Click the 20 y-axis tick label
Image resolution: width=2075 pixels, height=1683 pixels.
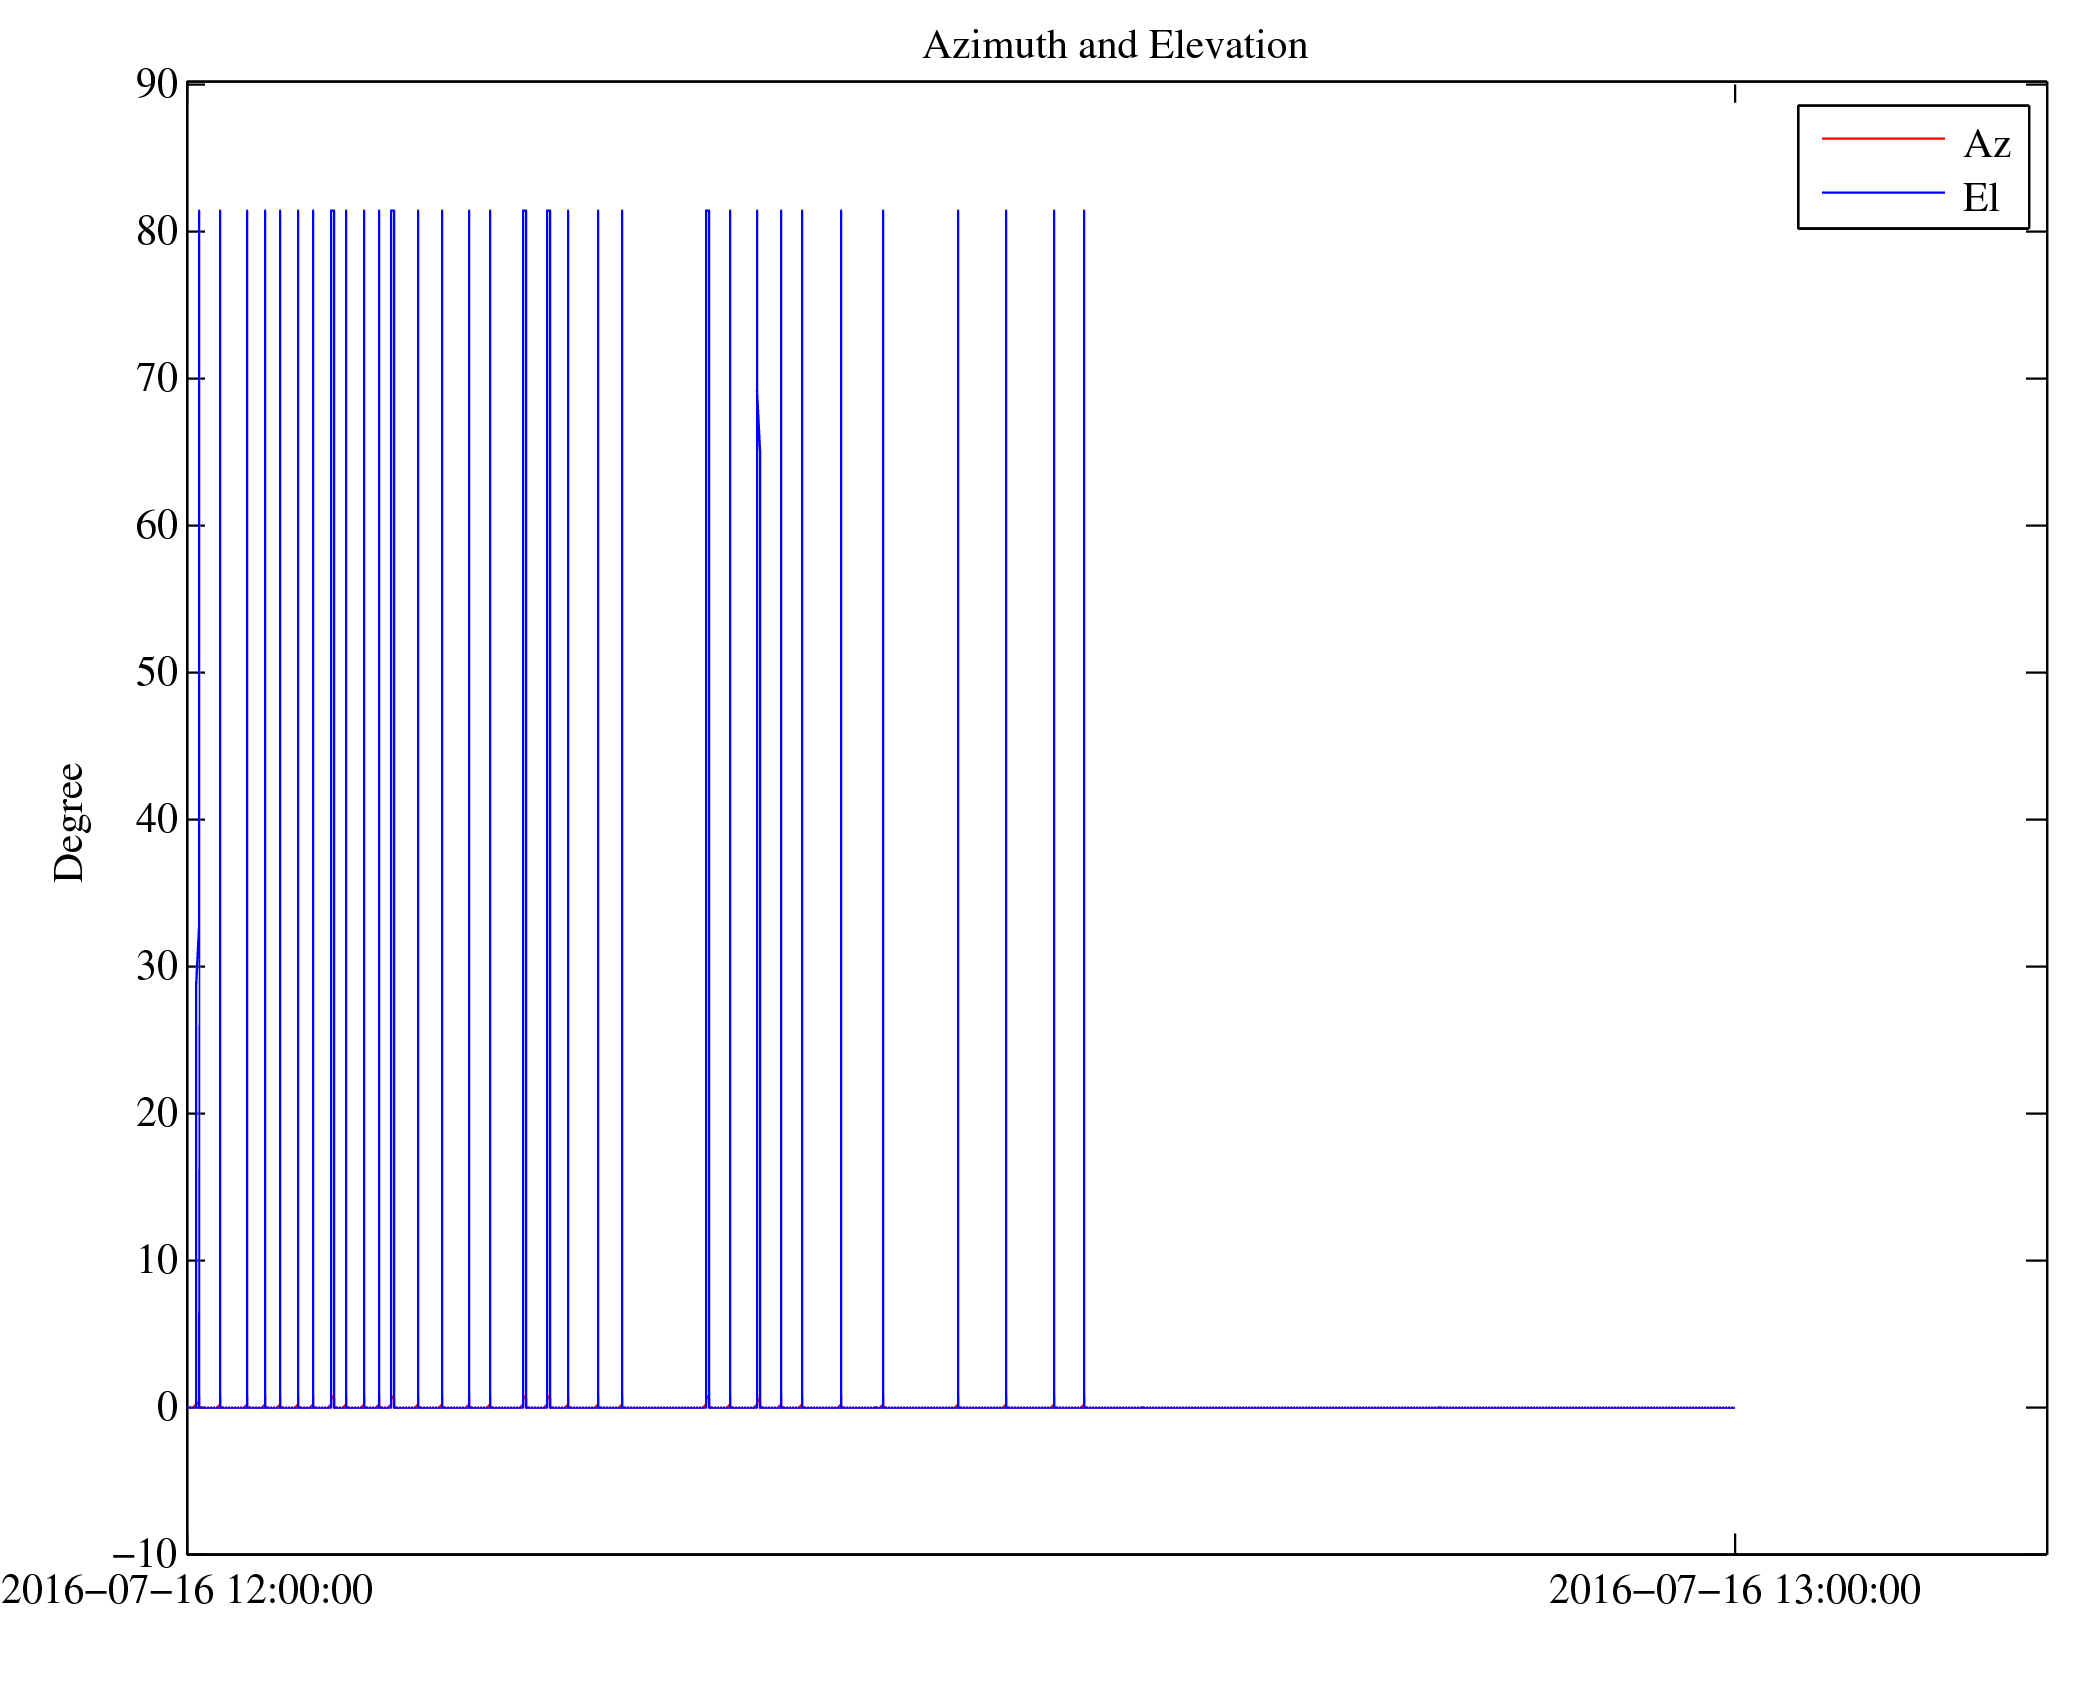(x=157, y=1114)
